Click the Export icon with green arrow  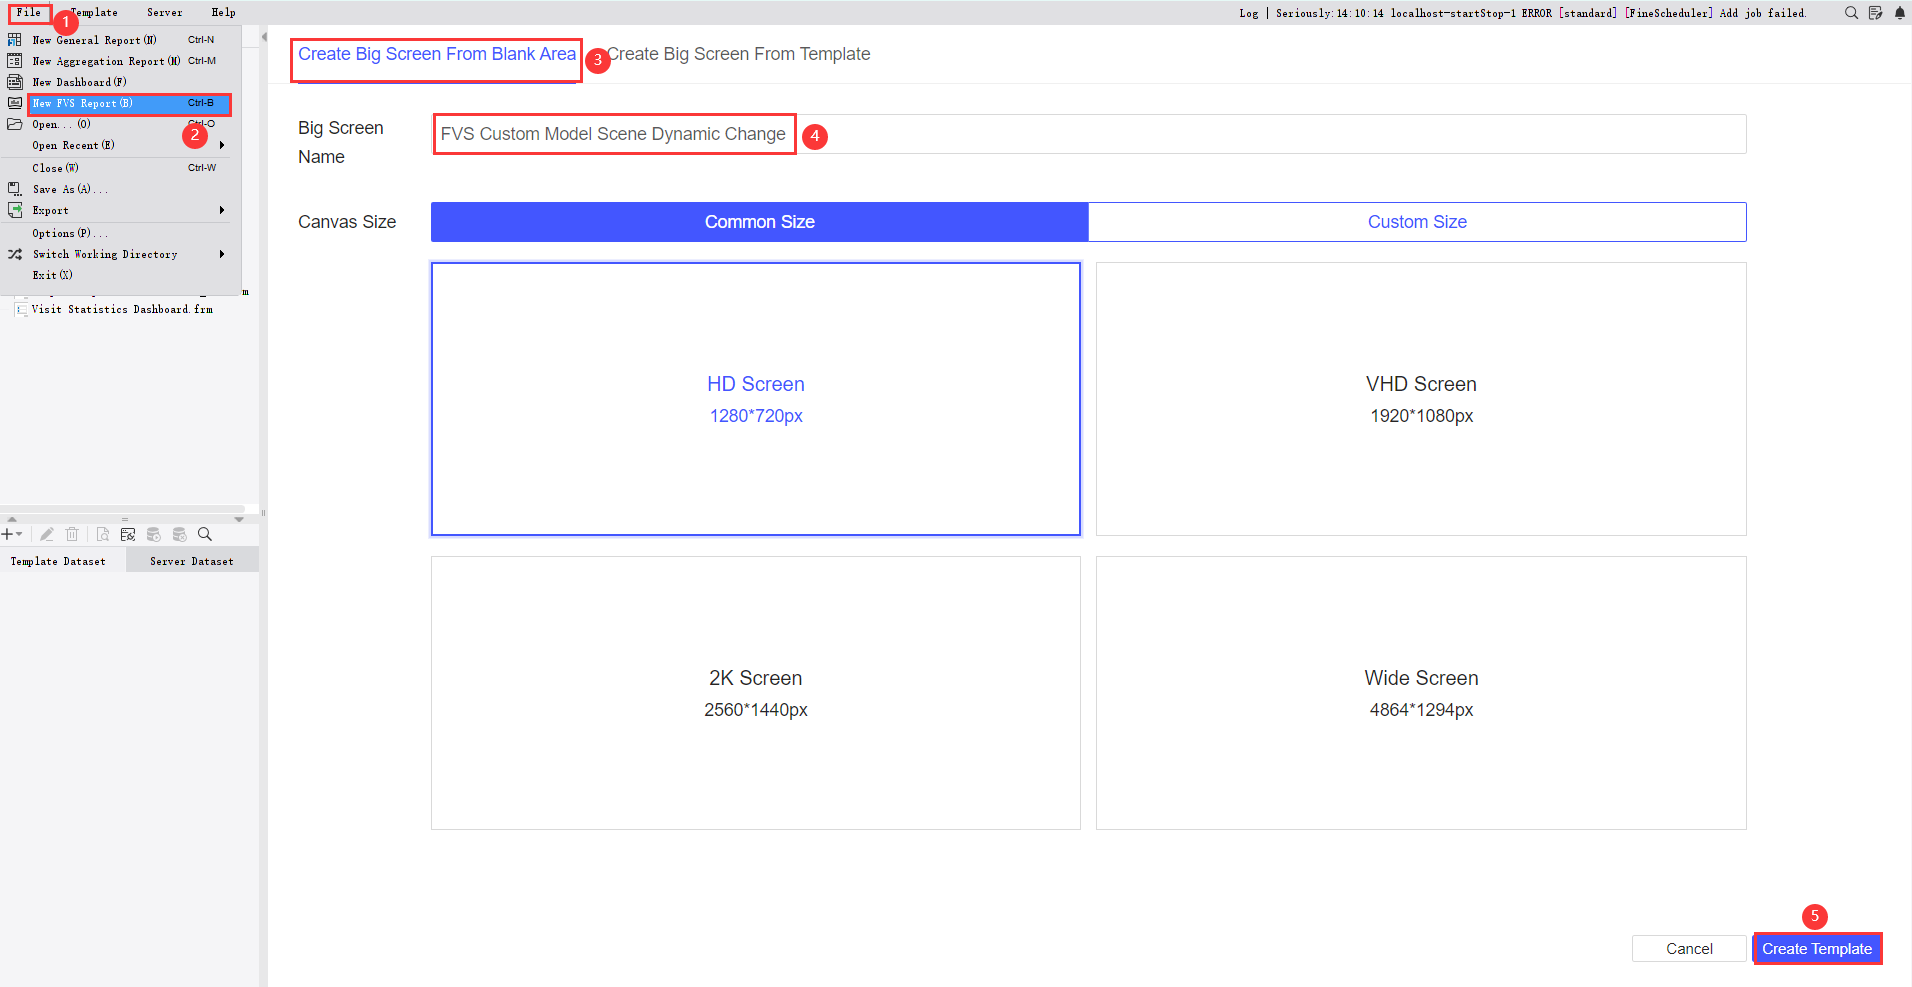coord(15,210)
